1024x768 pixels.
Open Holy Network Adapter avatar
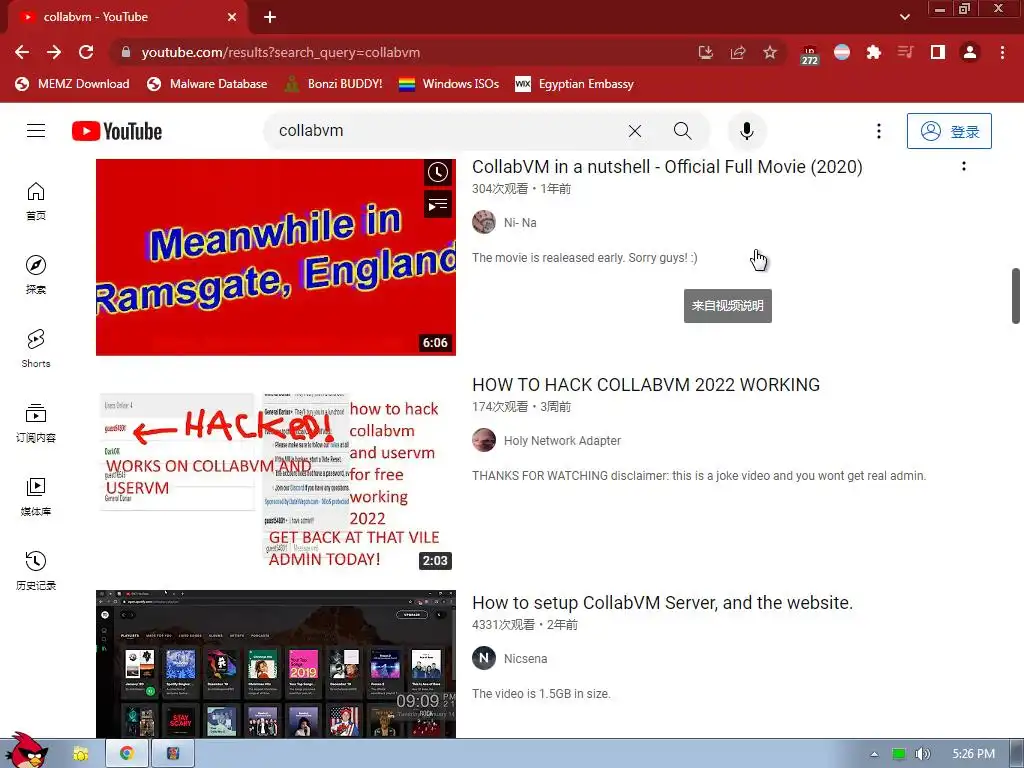[484, 440]
